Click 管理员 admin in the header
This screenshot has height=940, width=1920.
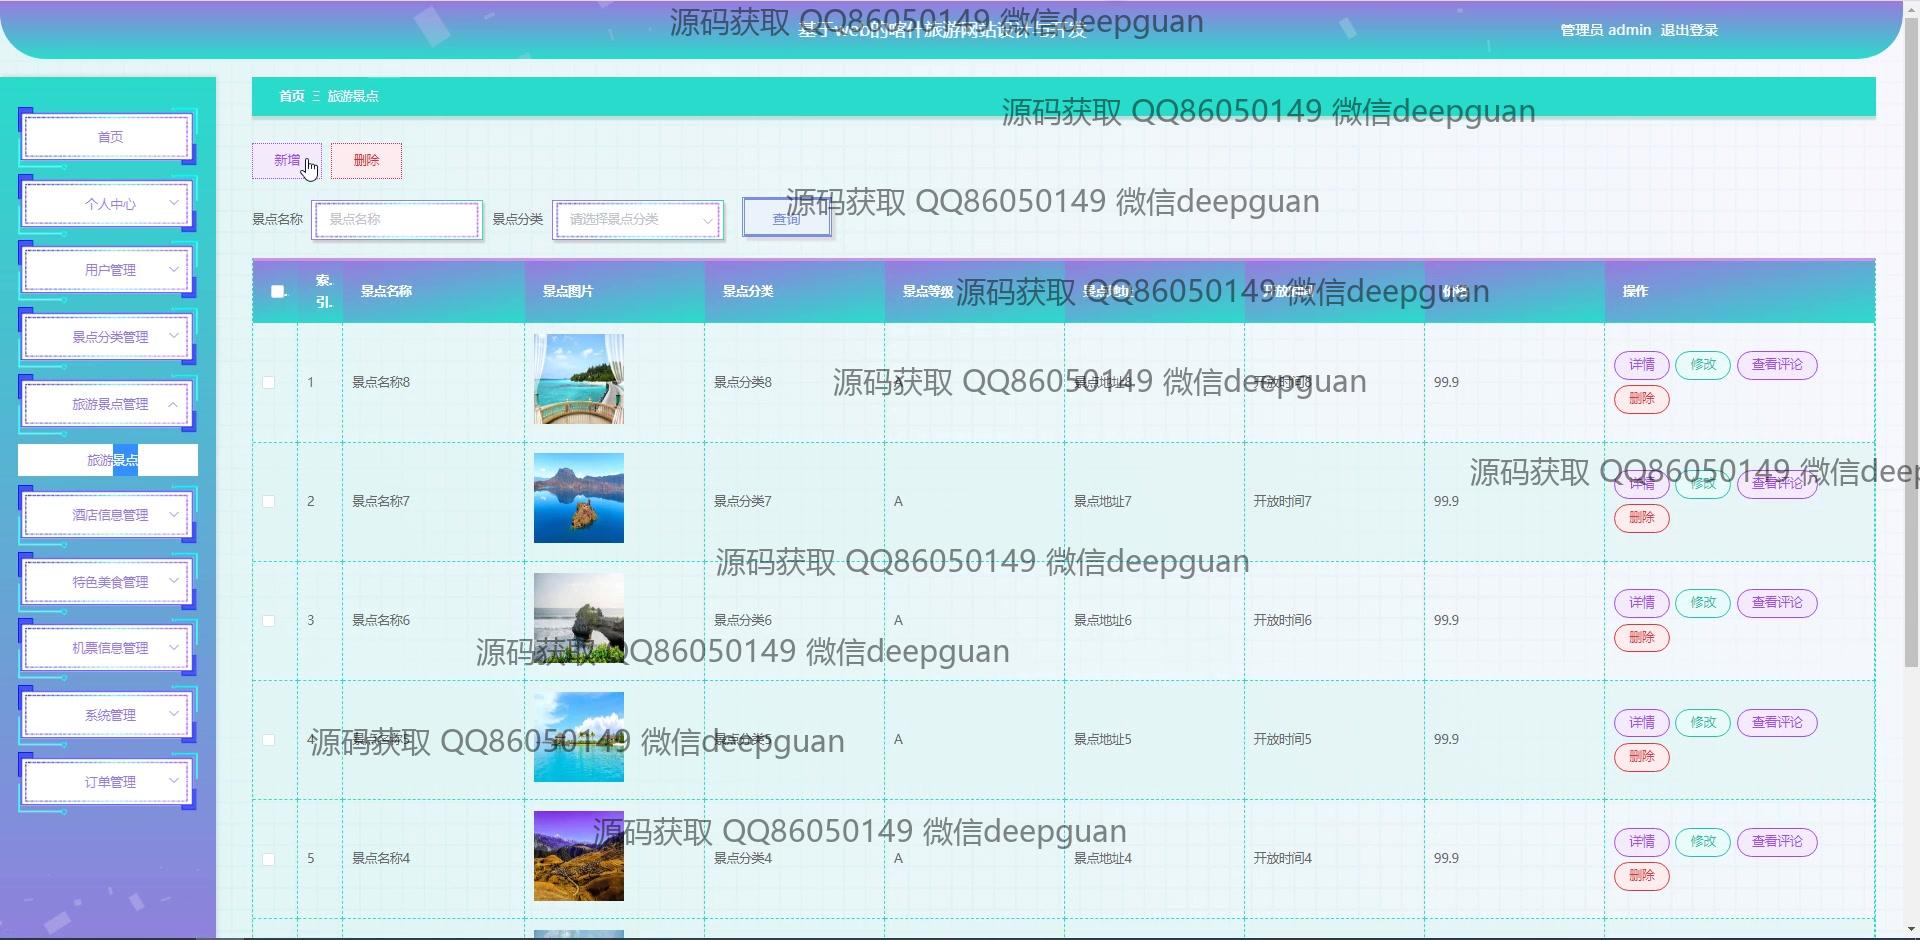click(x=1605, y=30)
